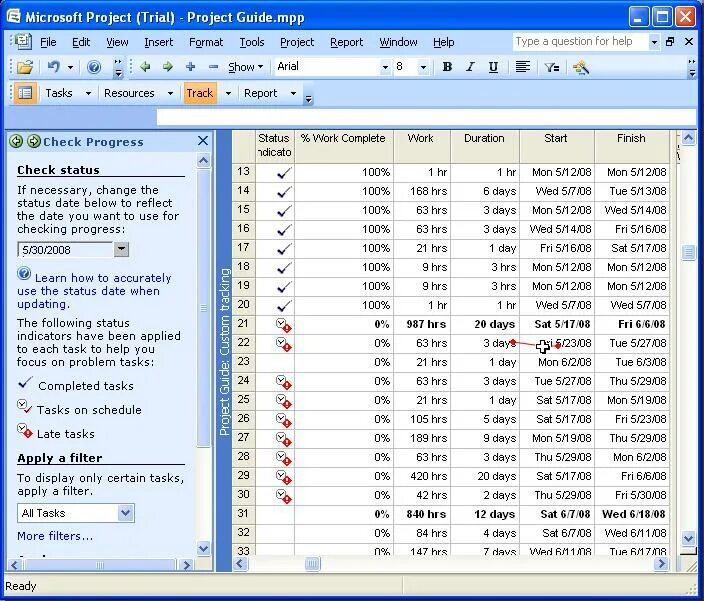Click the table vertical scrollbar down arrow
The image size is (704, 601).
point(689,537)
